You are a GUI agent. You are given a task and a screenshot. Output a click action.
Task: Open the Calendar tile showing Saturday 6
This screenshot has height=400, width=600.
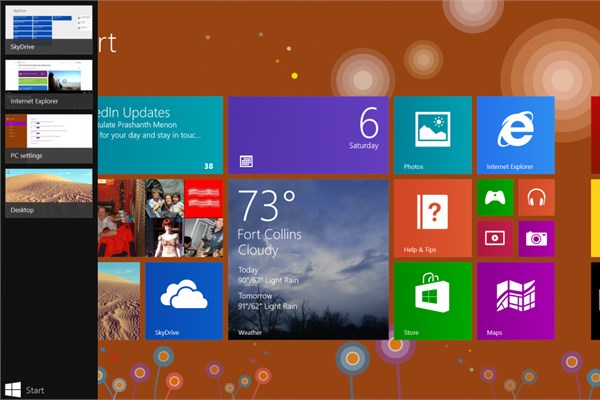tap(308, 135)
